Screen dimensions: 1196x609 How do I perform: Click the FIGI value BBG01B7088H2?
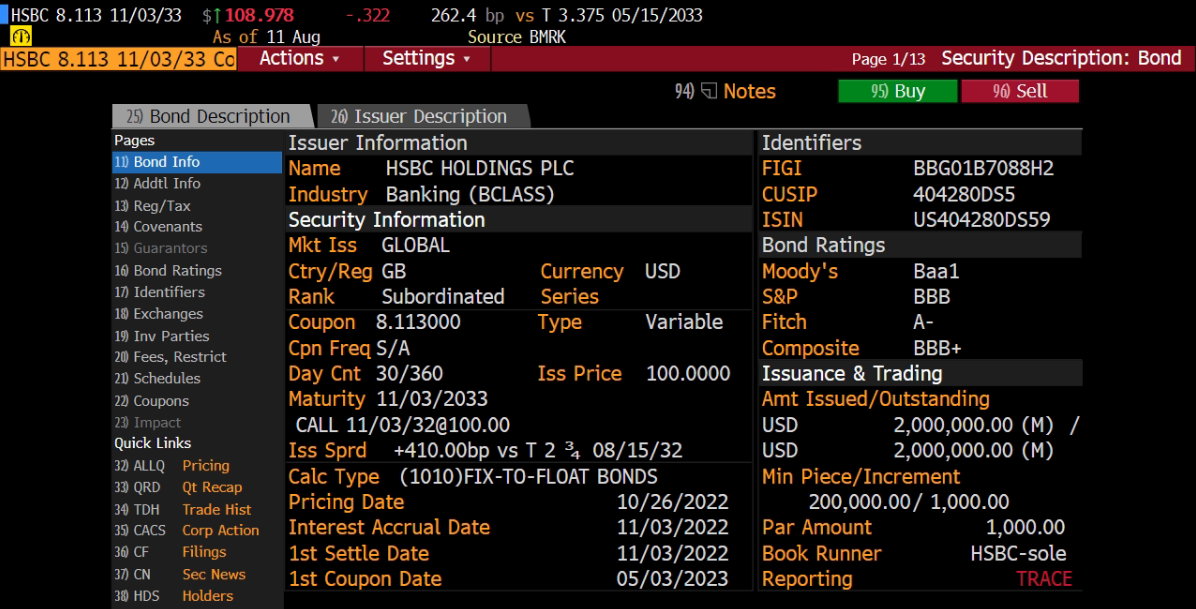click(x=983, y=169)
